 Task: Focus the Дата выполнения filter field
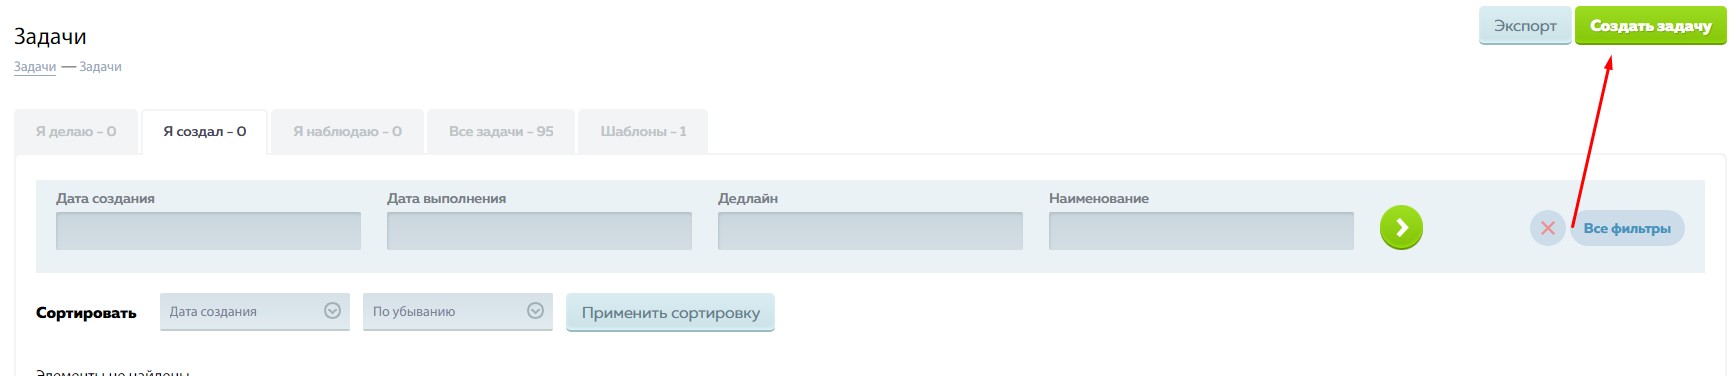(x=539, y=231)
